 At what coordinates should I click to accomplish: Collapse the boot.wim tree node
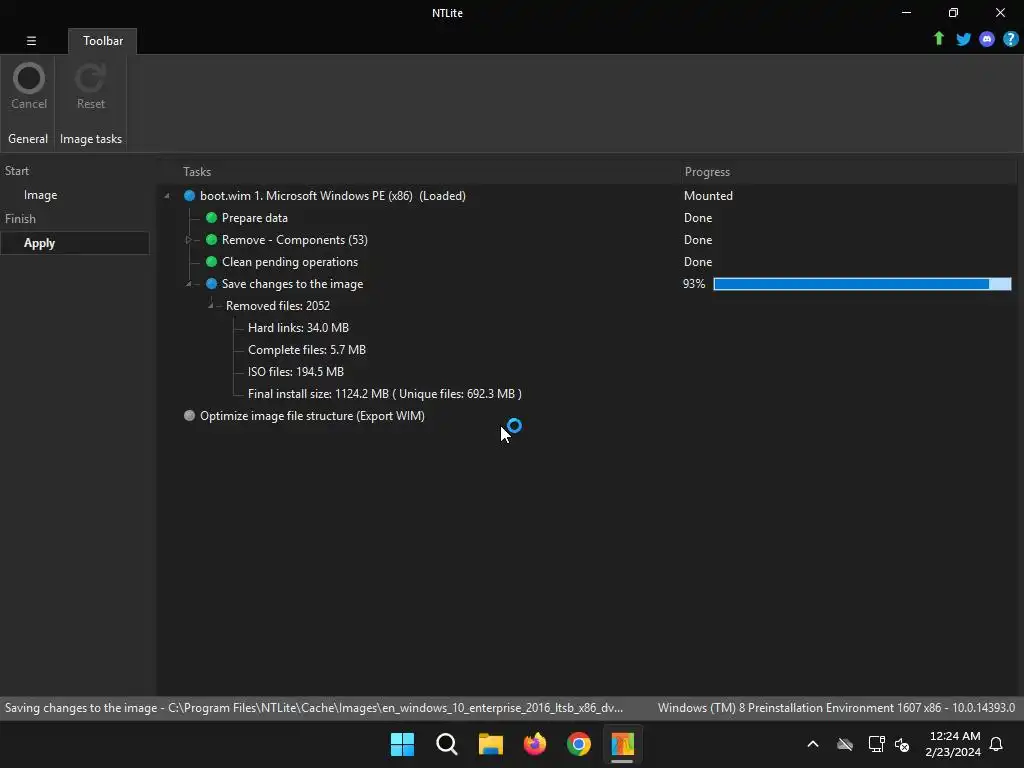167,196
